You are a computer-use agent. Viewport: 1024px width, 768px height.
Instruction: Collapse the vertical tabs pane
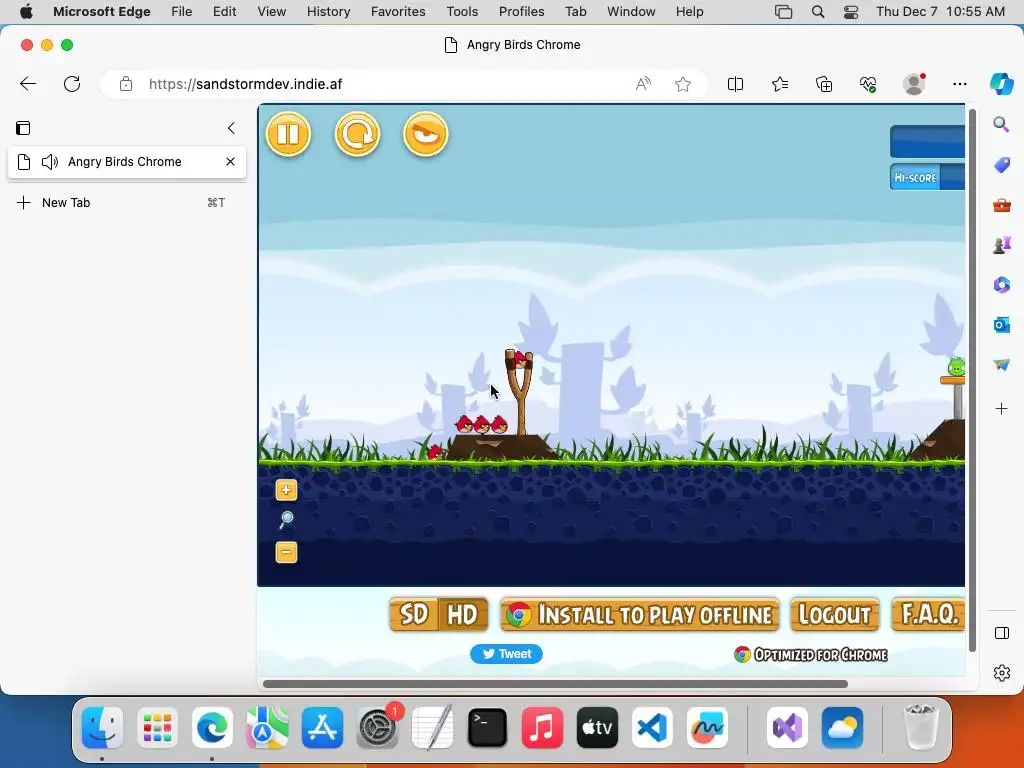(x=231, y=128)
